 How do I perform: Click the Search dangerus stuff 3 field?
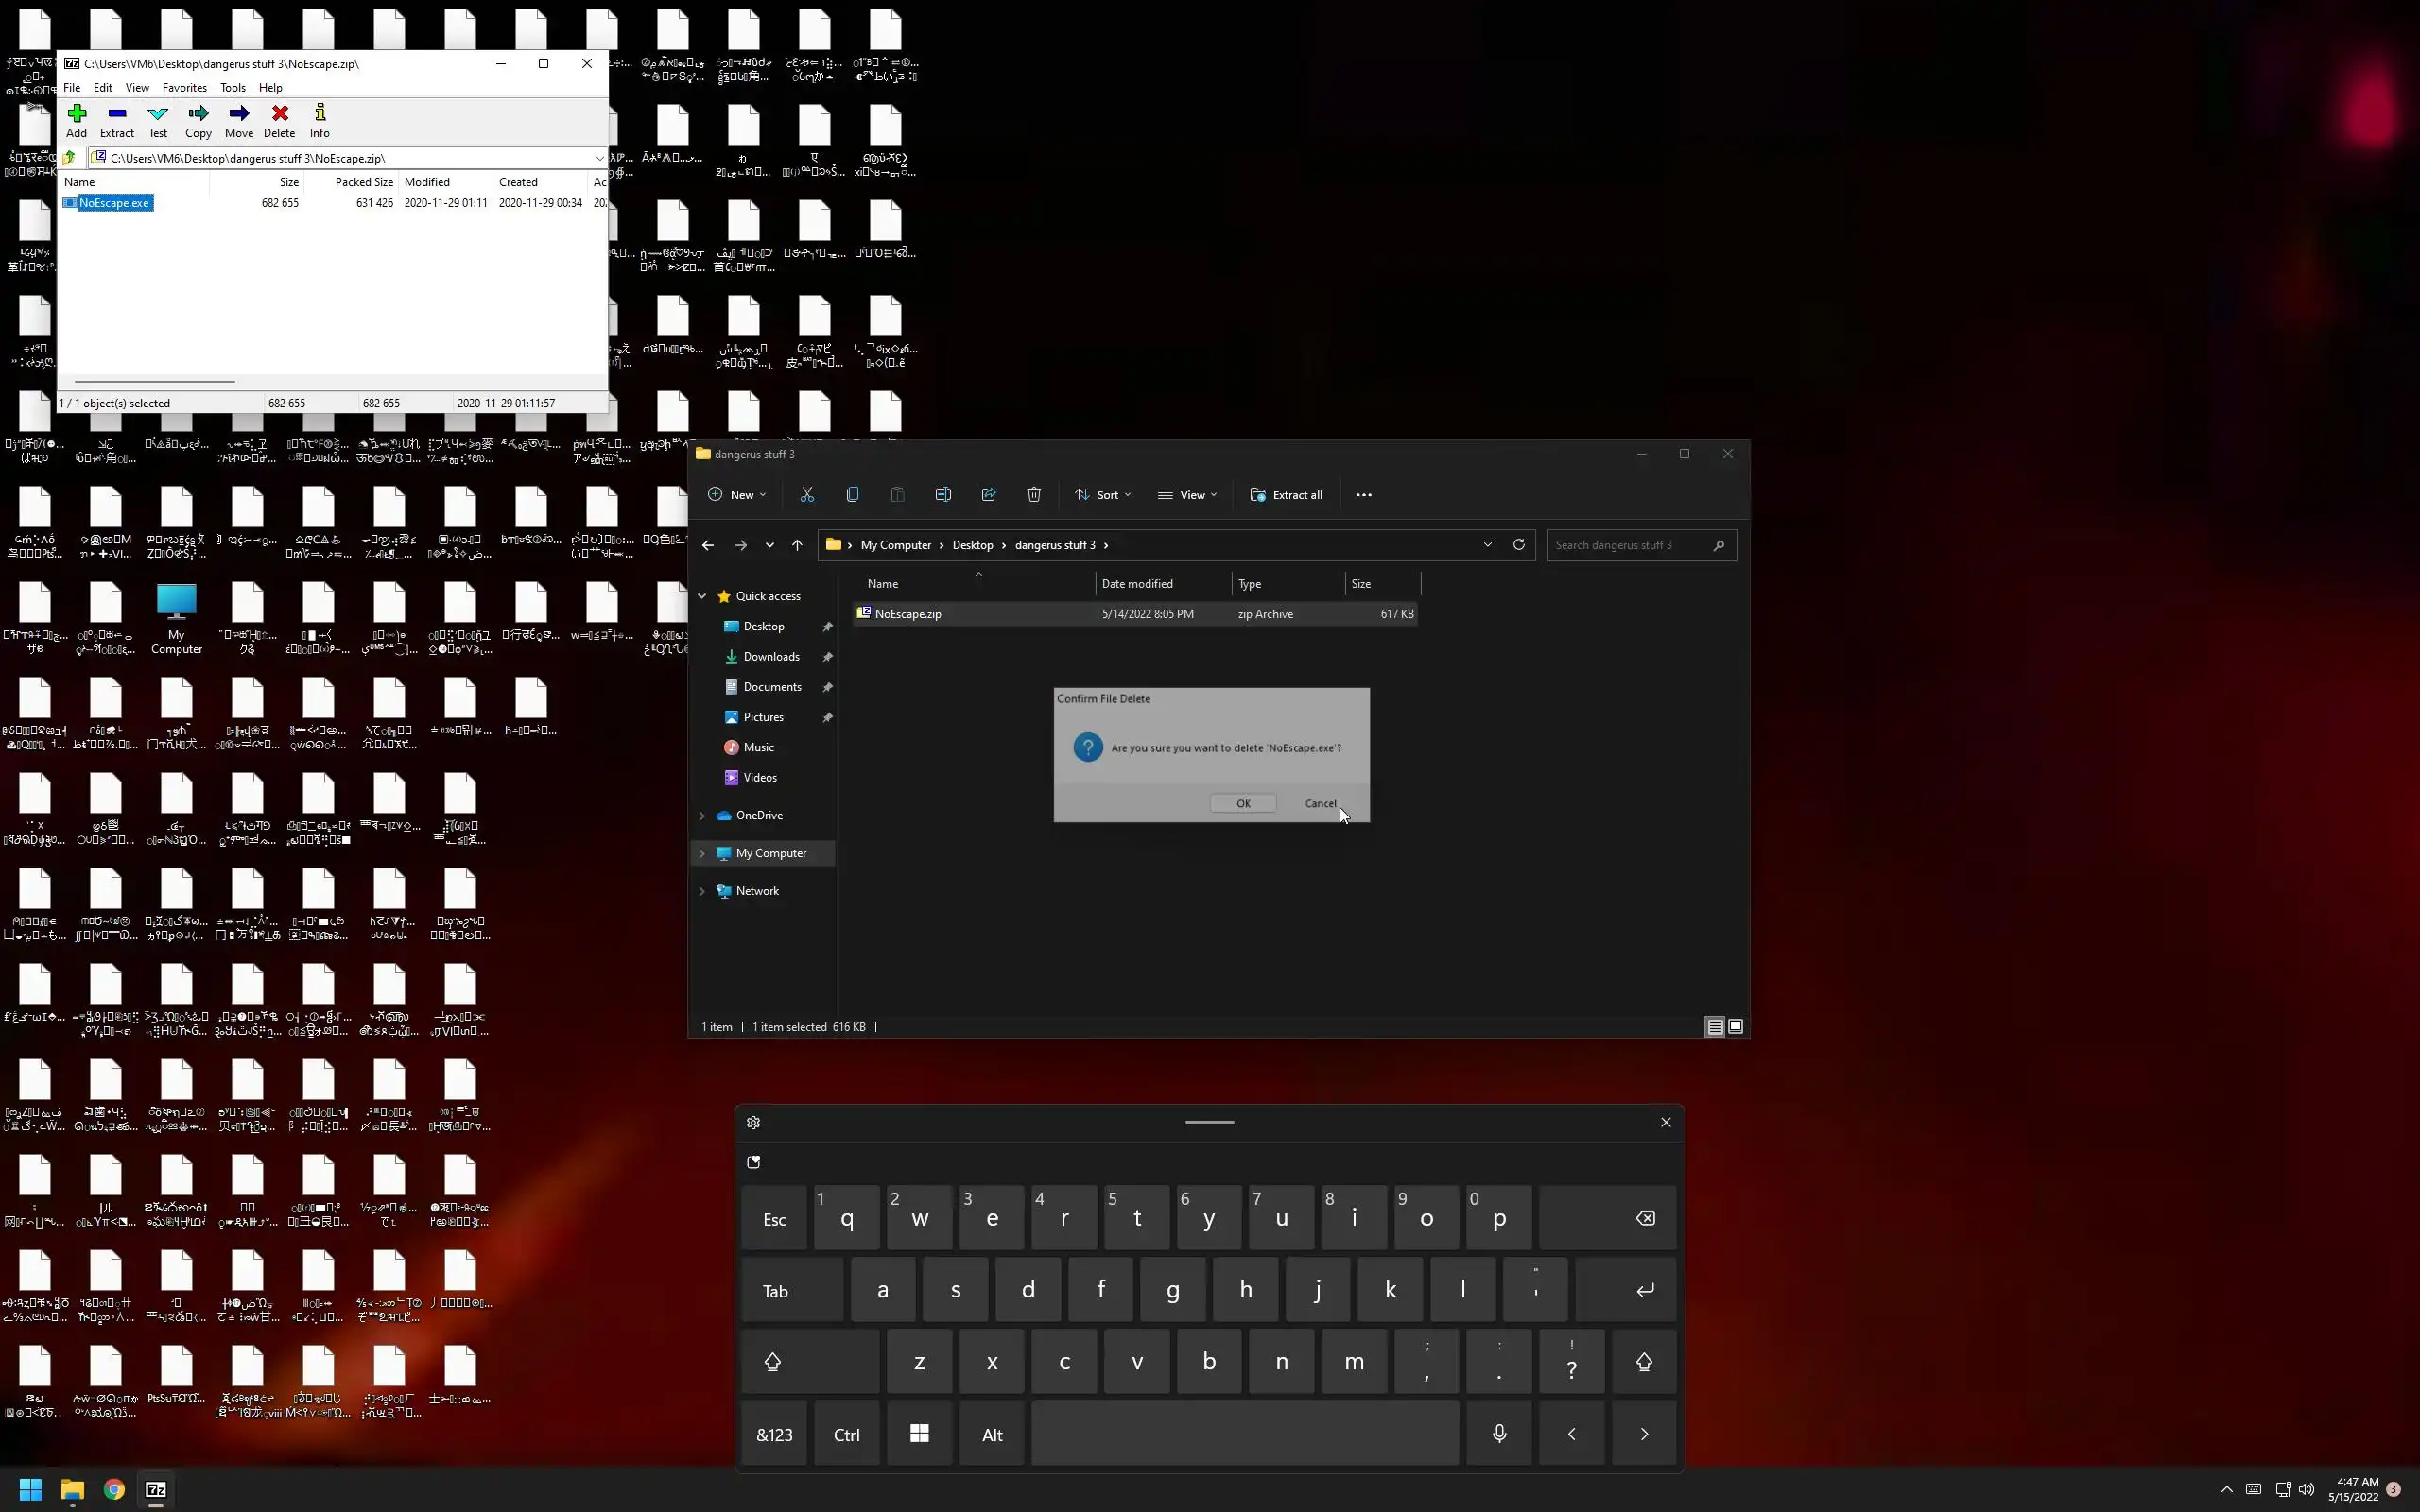[1628, 545]
